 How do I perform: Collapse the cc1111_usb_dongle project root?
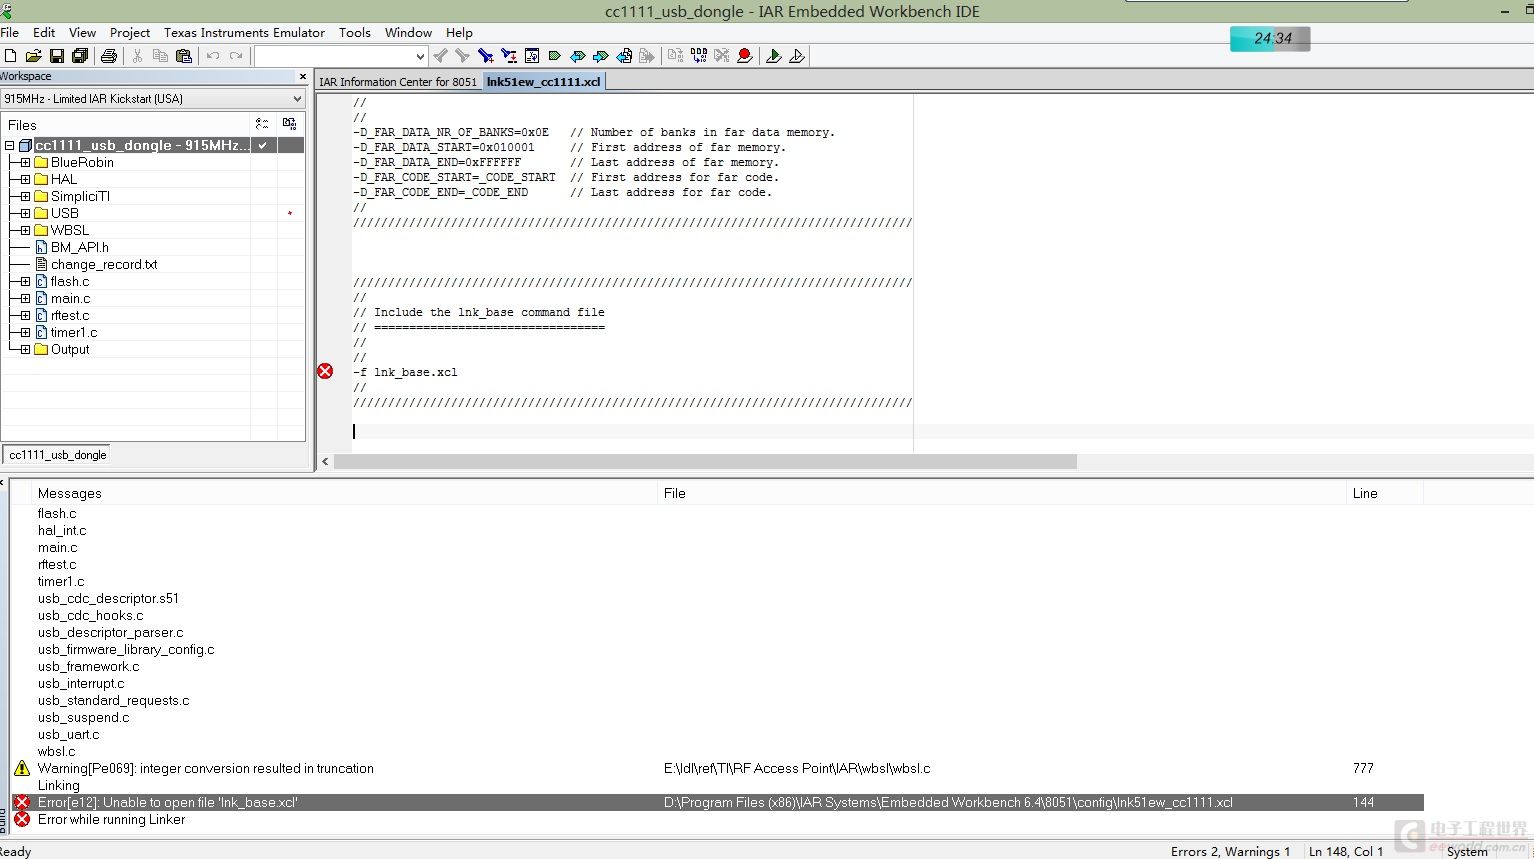coord(9,145)
